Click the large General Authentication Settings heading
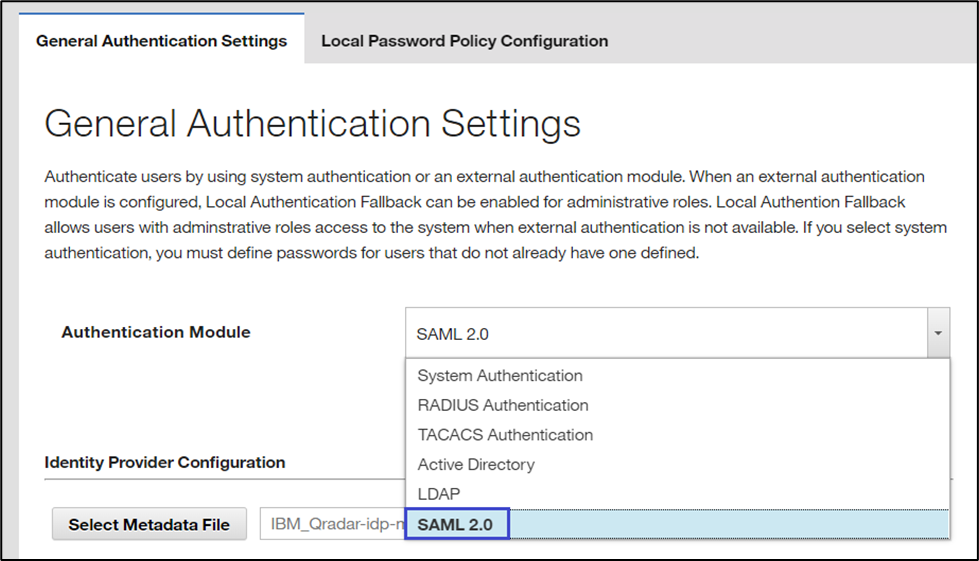Screen dimensions: 979x561 pyautogui.click(x=312, y=124)
